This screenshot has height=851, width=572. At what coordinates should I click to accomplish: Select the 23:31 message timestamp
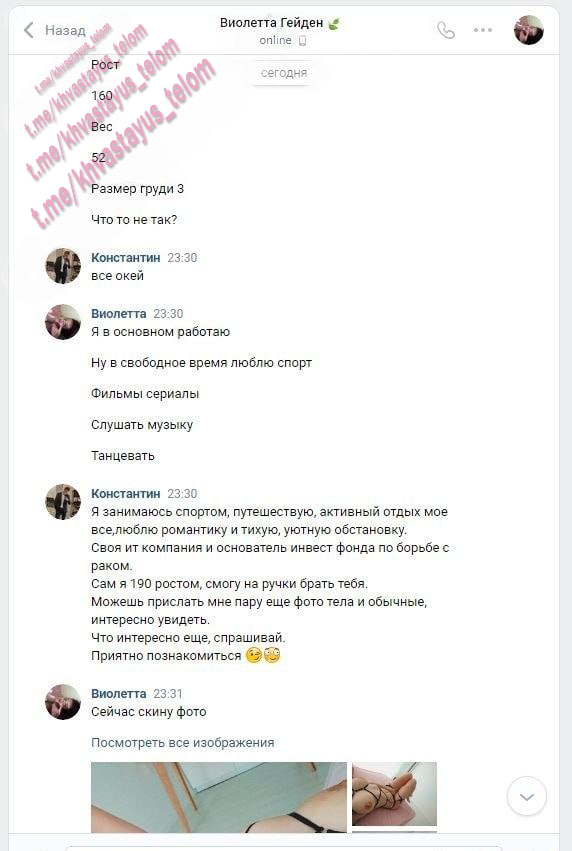168,694
